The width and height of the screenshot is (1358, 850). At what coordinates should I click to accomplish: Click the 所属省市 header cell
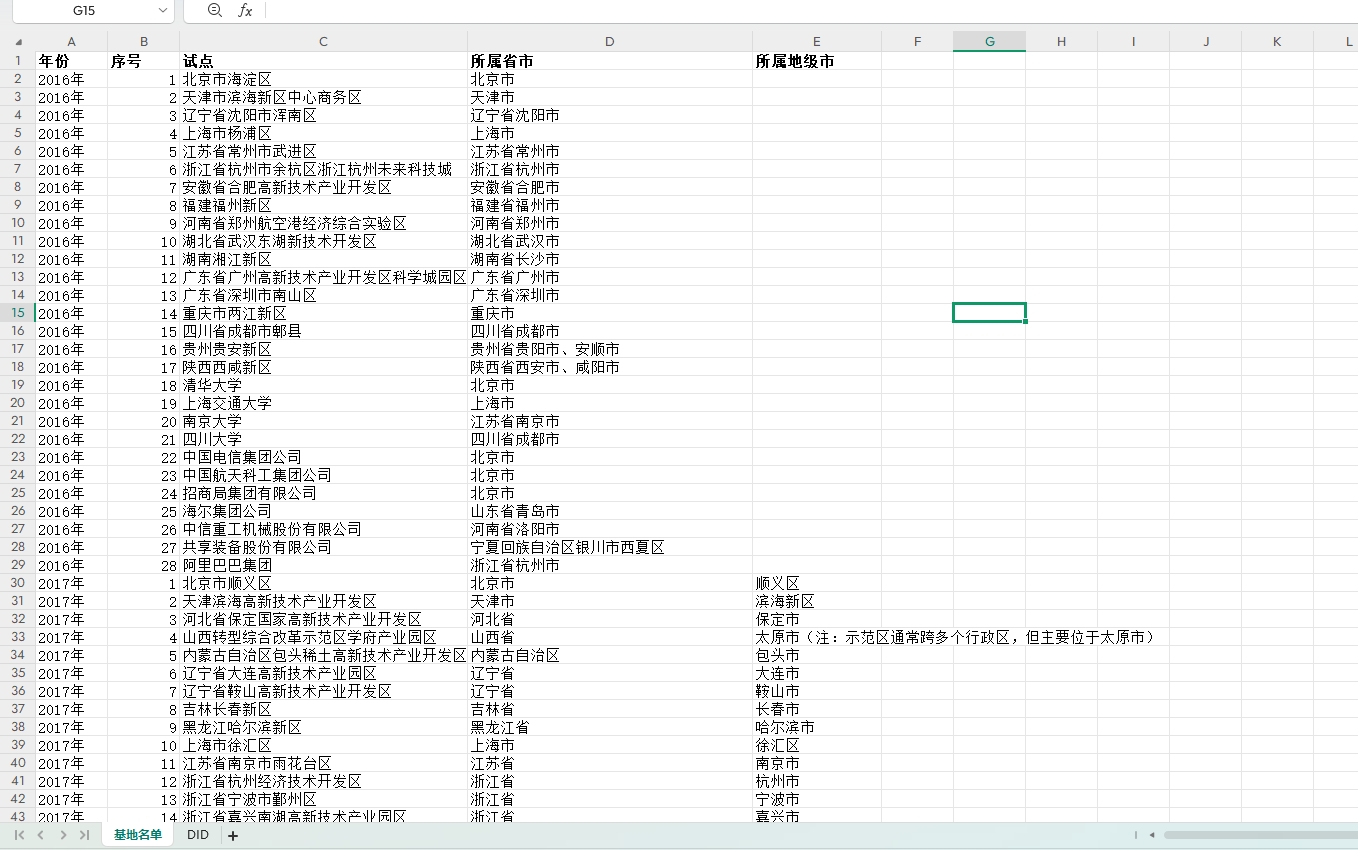click(x=610, y=61)
